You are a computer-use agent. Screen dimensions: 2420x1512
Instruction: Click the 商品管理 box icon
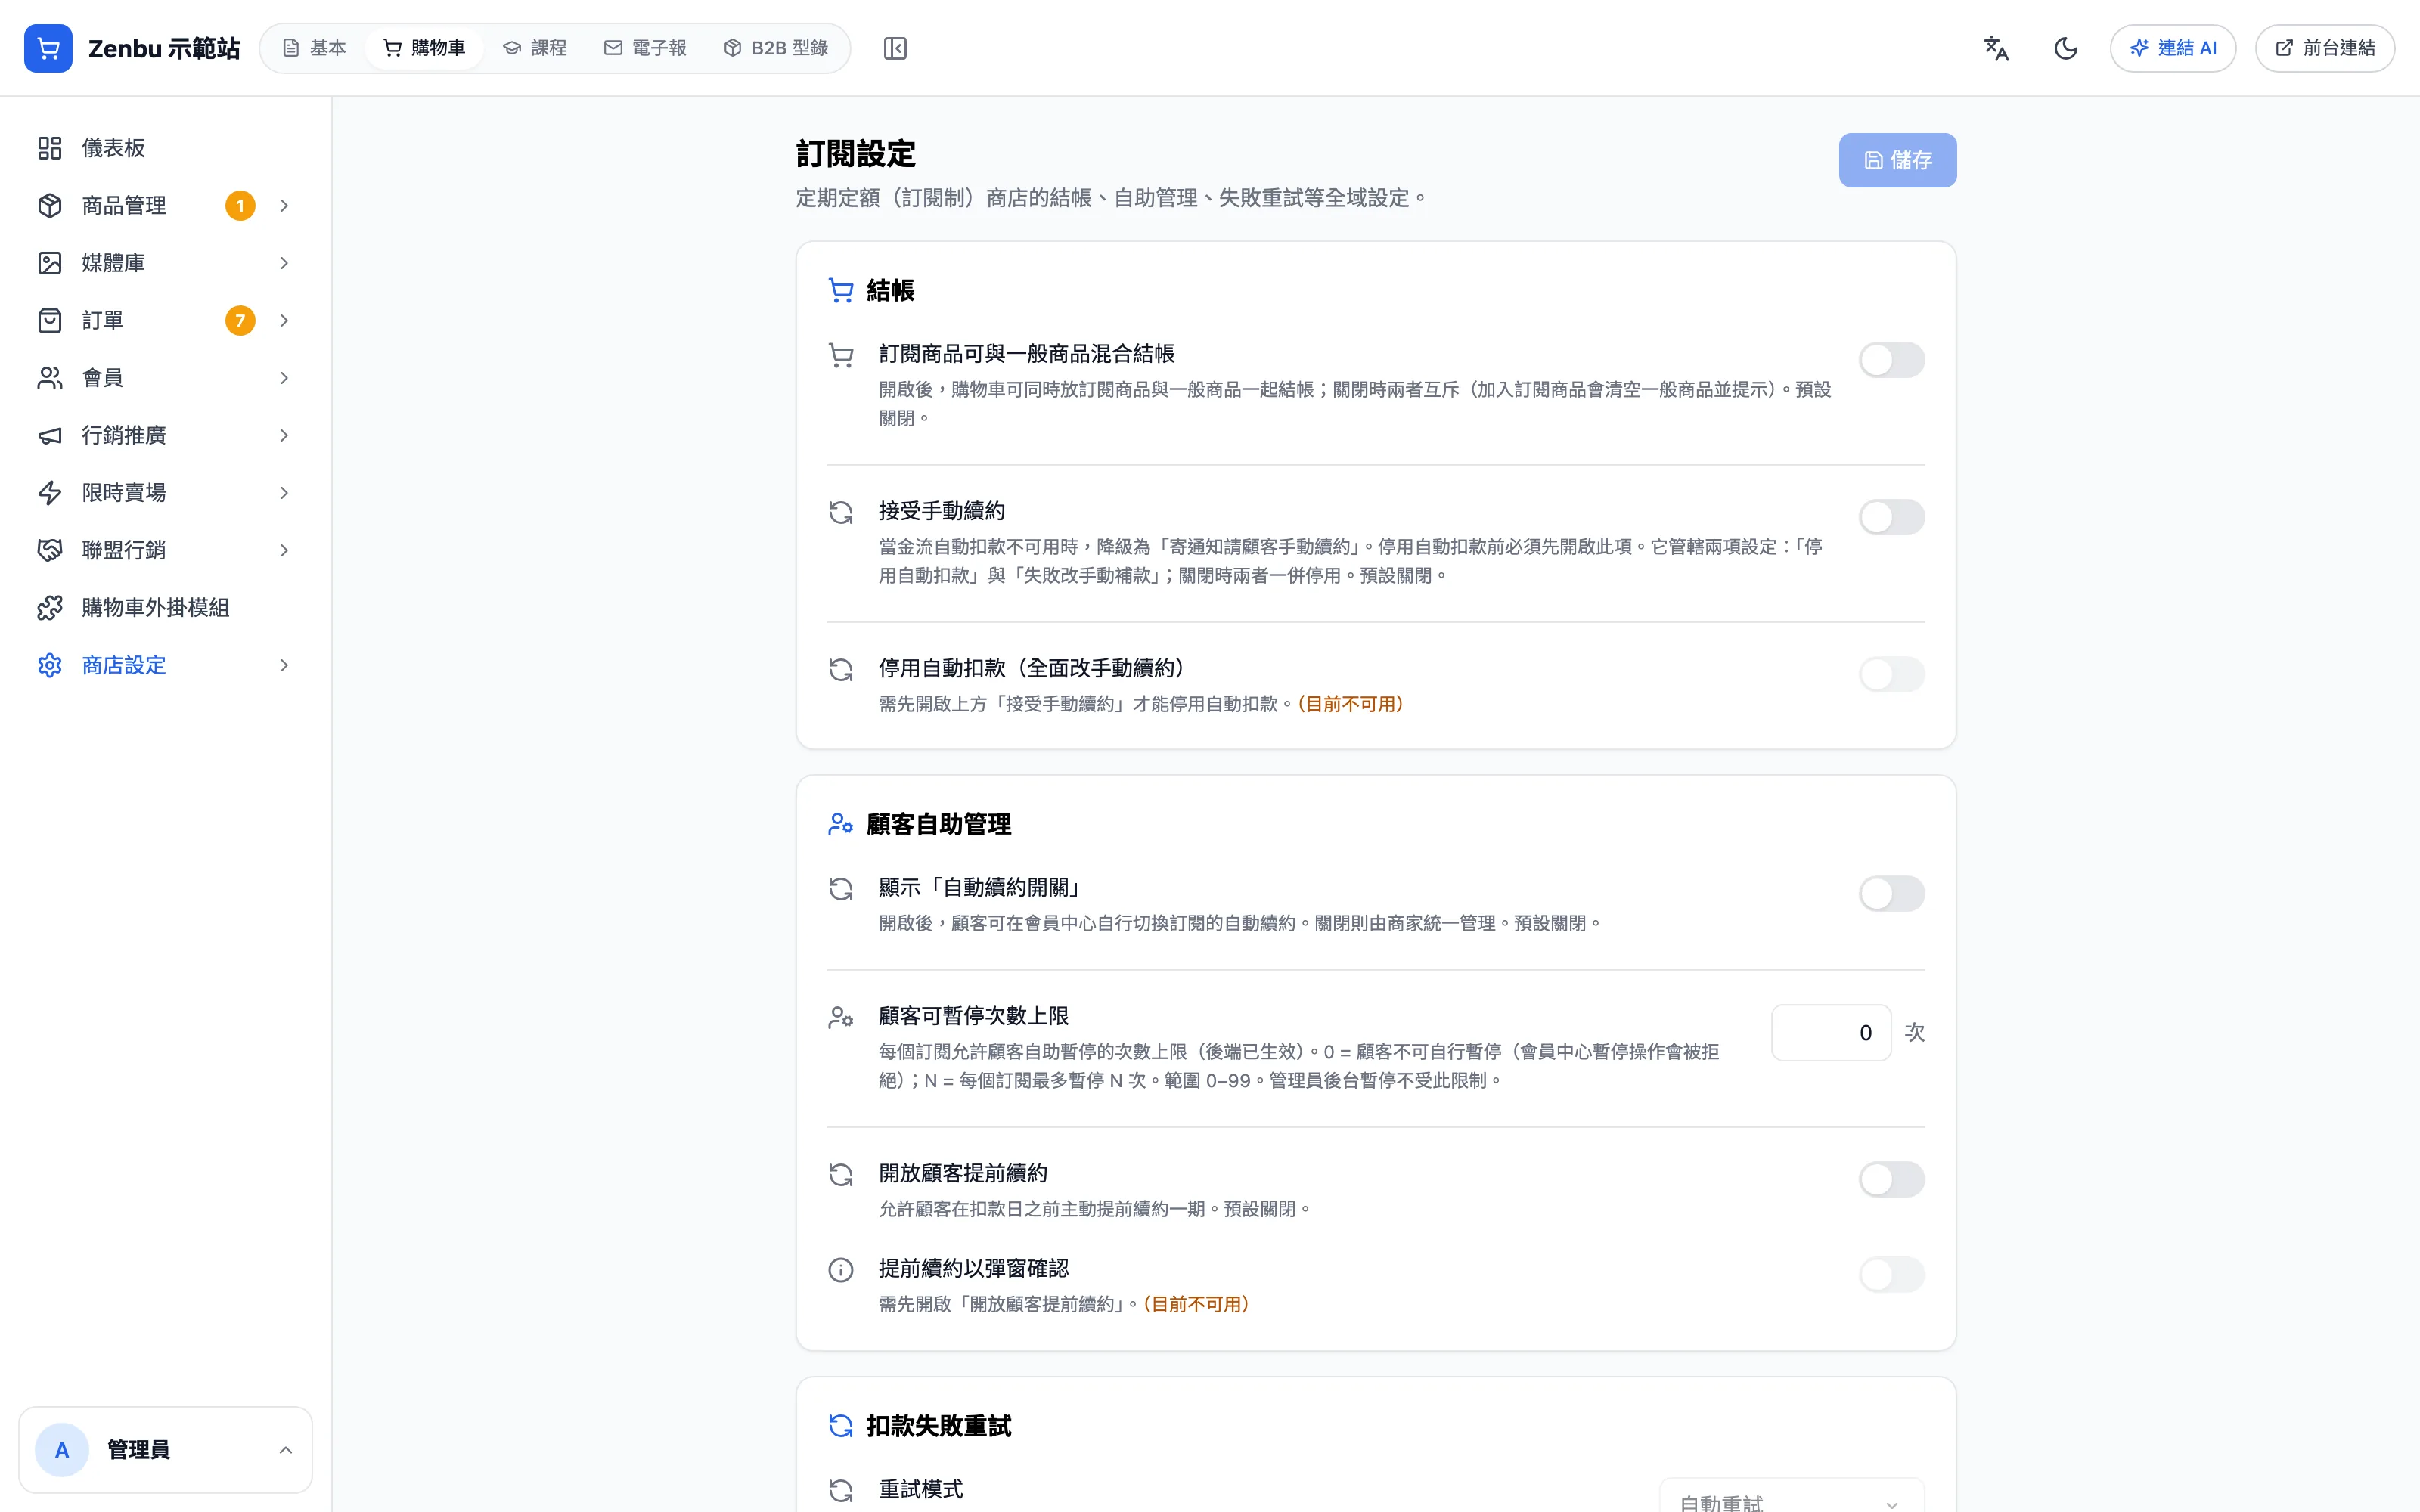pyautogui.click(x=50, y=205)
